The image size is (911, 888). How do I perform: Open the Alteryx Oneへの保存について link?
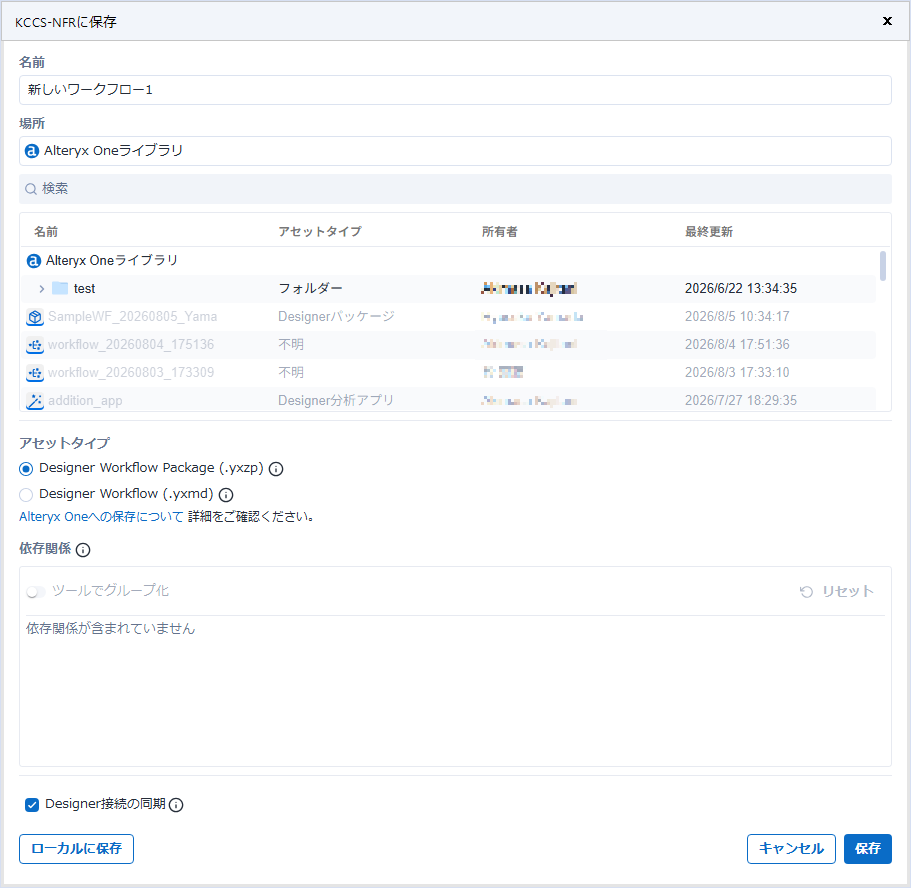(101, 517)
